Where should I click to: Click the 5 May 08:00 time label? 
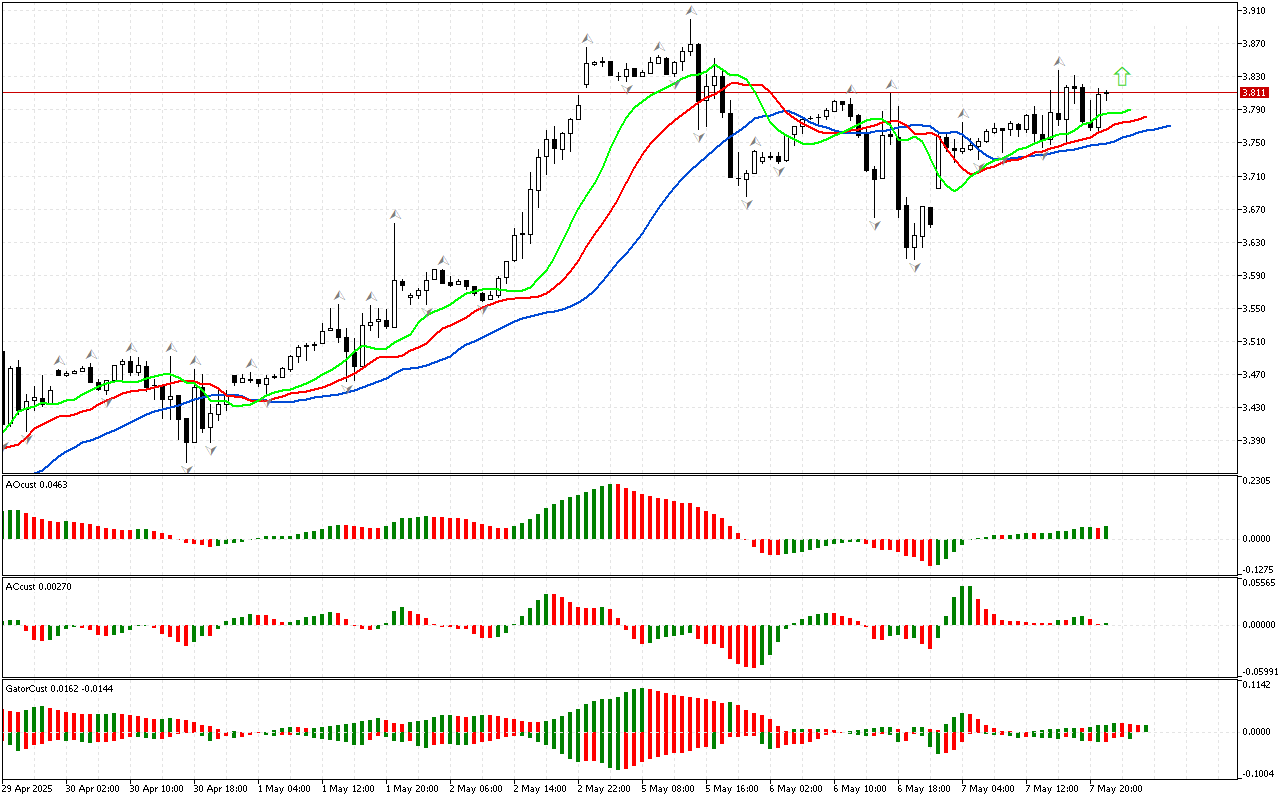(669, 788)
